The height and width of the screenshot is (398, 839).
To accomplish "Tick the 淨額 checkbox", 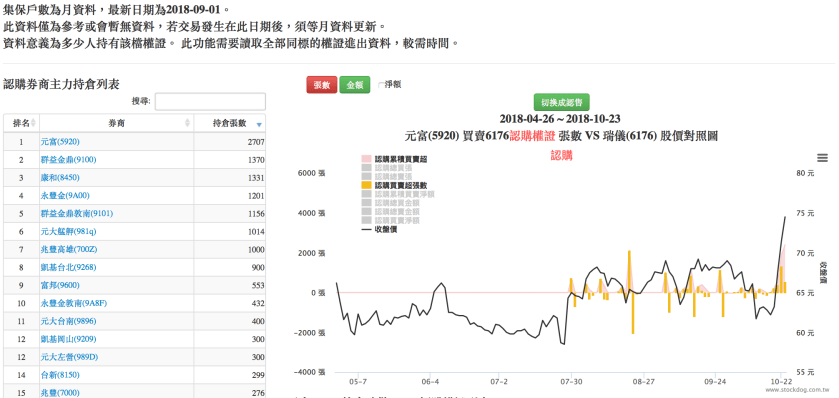I will [380, 85].
